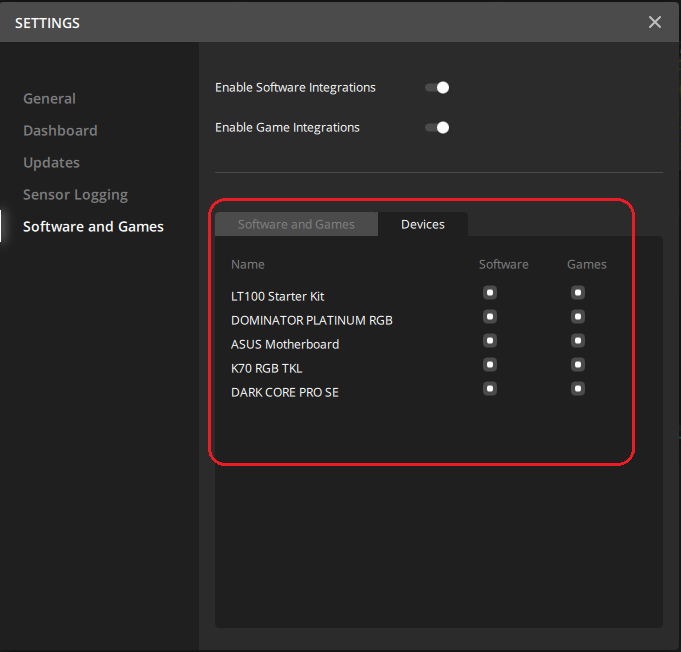Viewport: 681px width, 652px height.
Task: Open the General settings section
Action: (49, 99)
